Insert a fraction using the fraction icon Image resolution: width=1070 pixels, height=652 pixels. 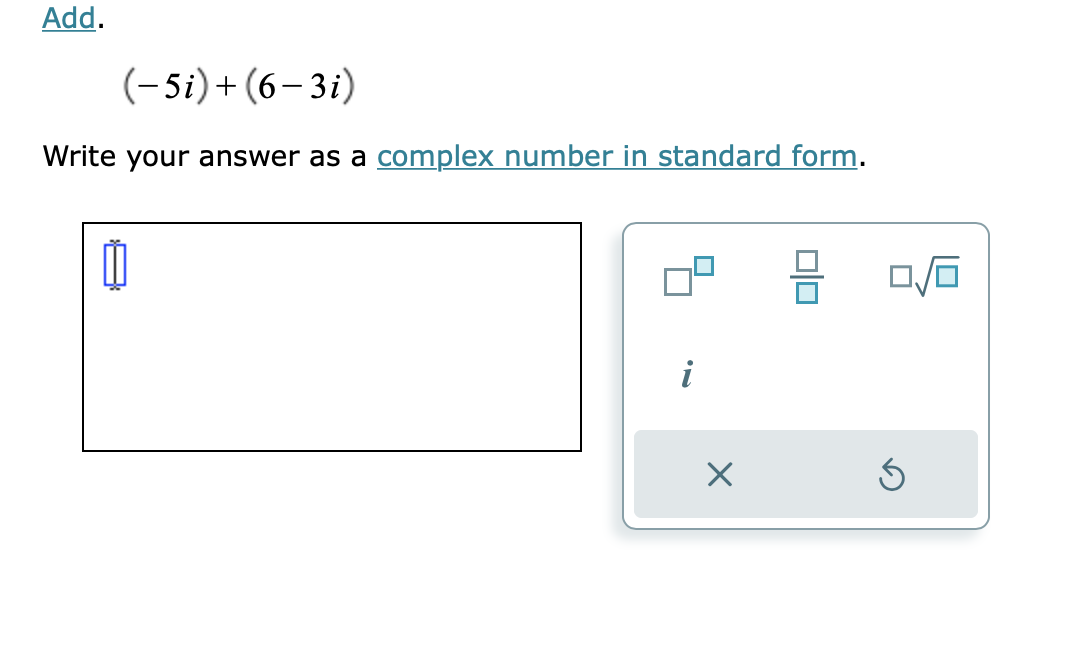(806, 277)
